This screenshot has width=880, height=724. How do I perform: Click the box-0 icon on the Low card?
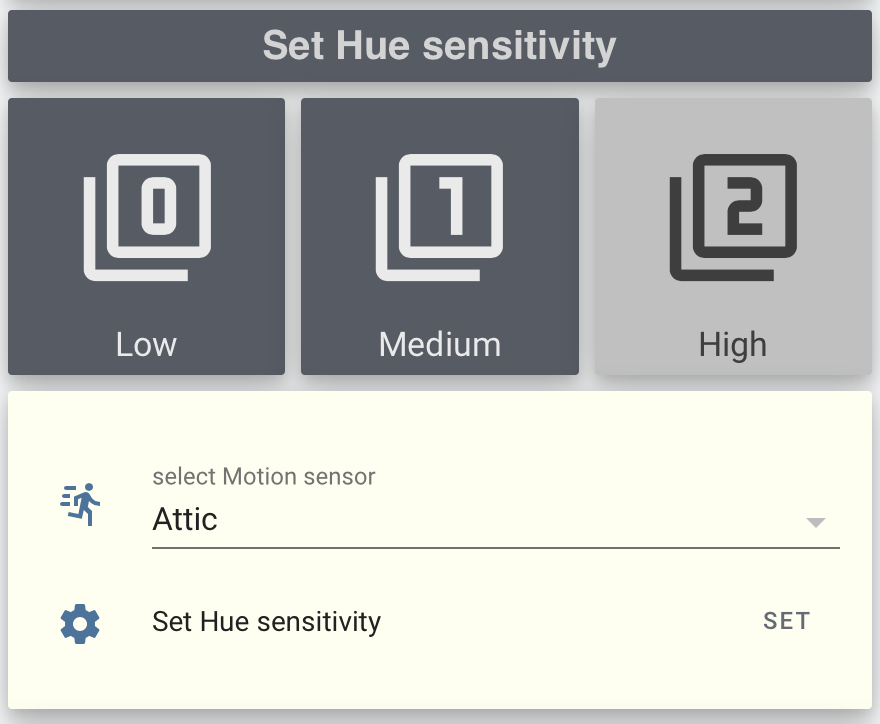click(147, 217)
